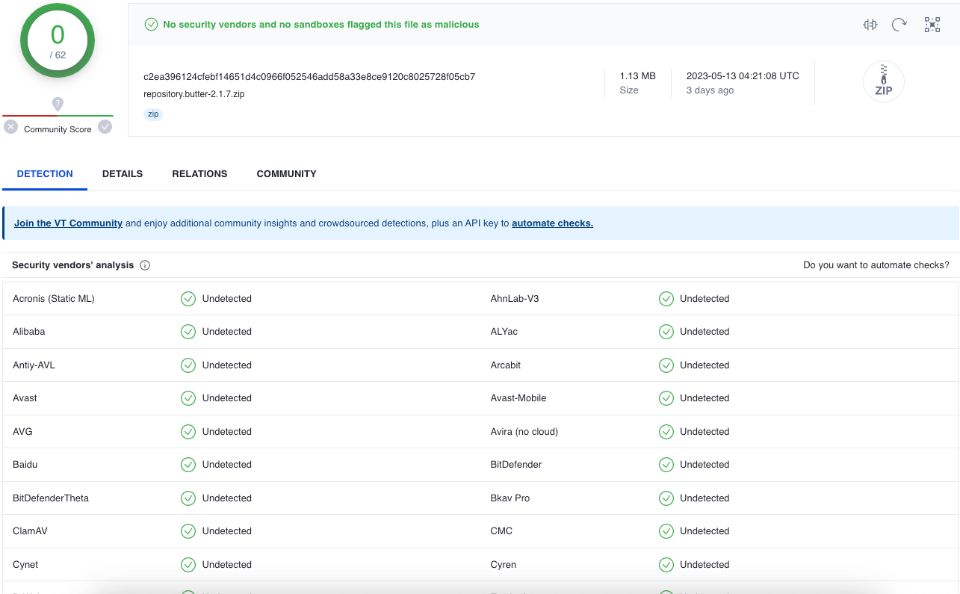Viewport: 960px width, 594px height.
Task: Click the ALYac undetected check icon
Action: pyautogui.click(x=666, y=332)
